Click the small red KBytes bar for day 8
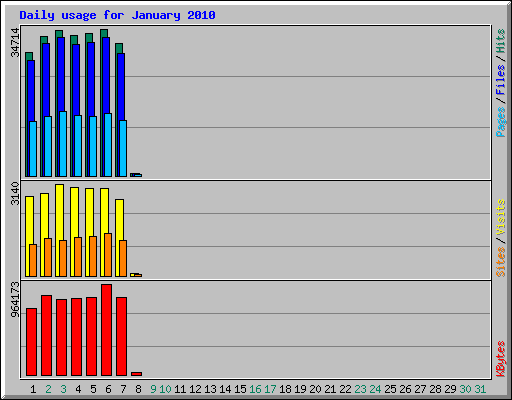 point(137,374)
